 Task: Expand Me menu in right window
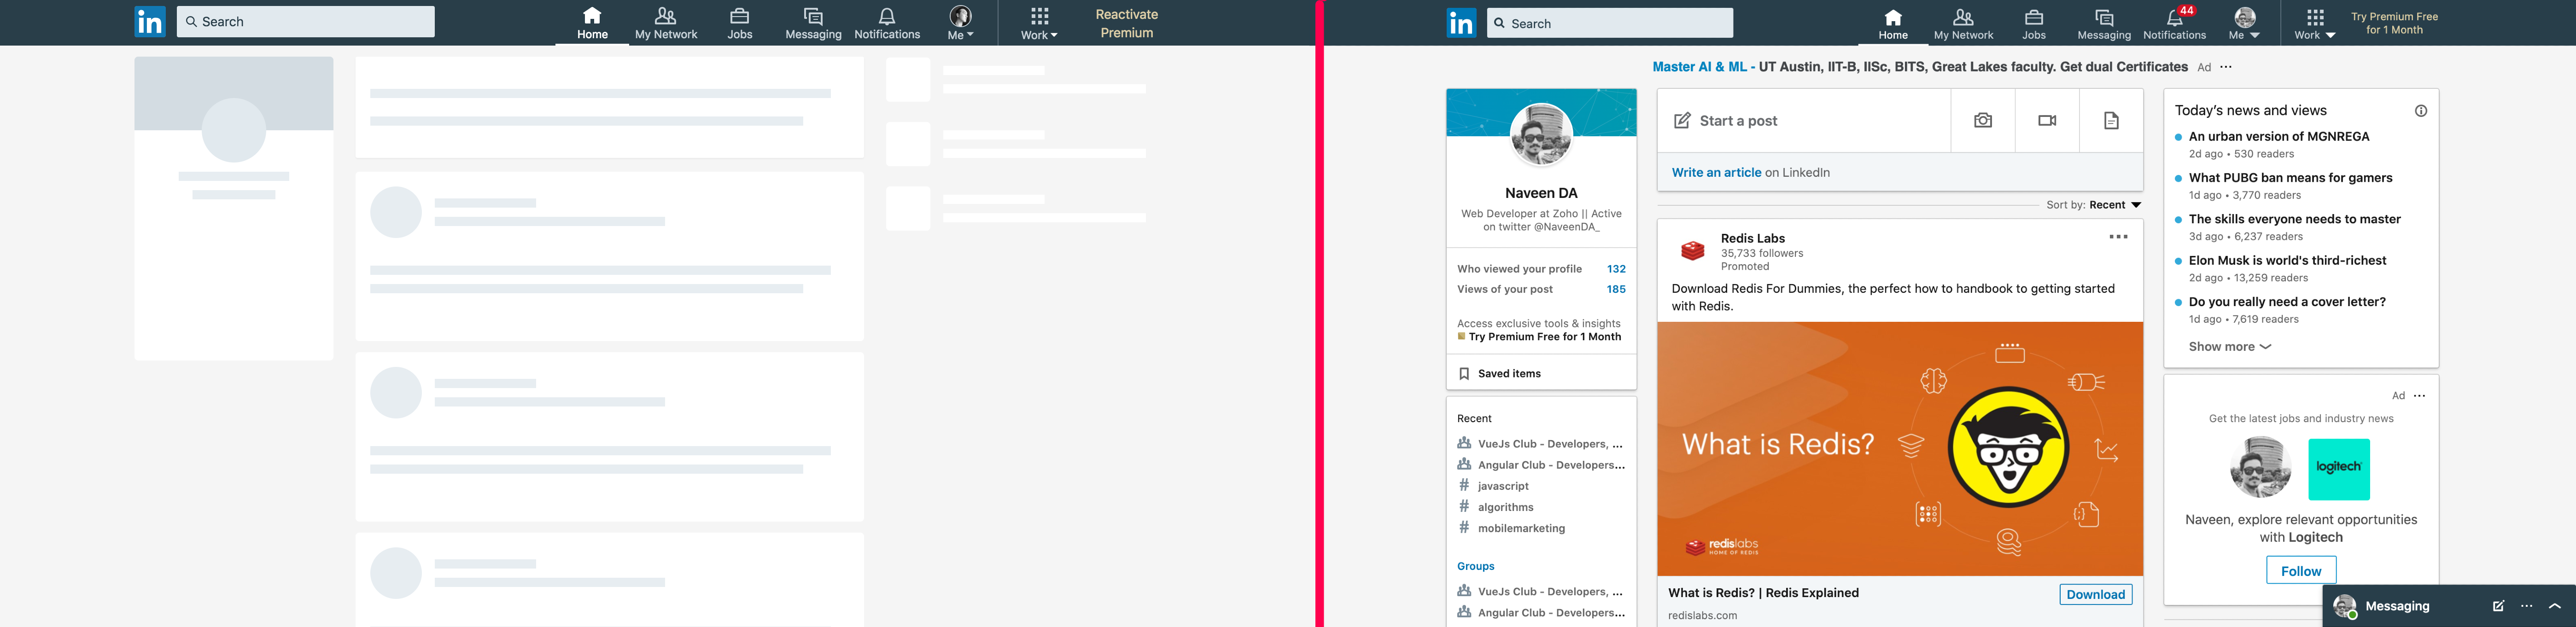pos(2245,24)
